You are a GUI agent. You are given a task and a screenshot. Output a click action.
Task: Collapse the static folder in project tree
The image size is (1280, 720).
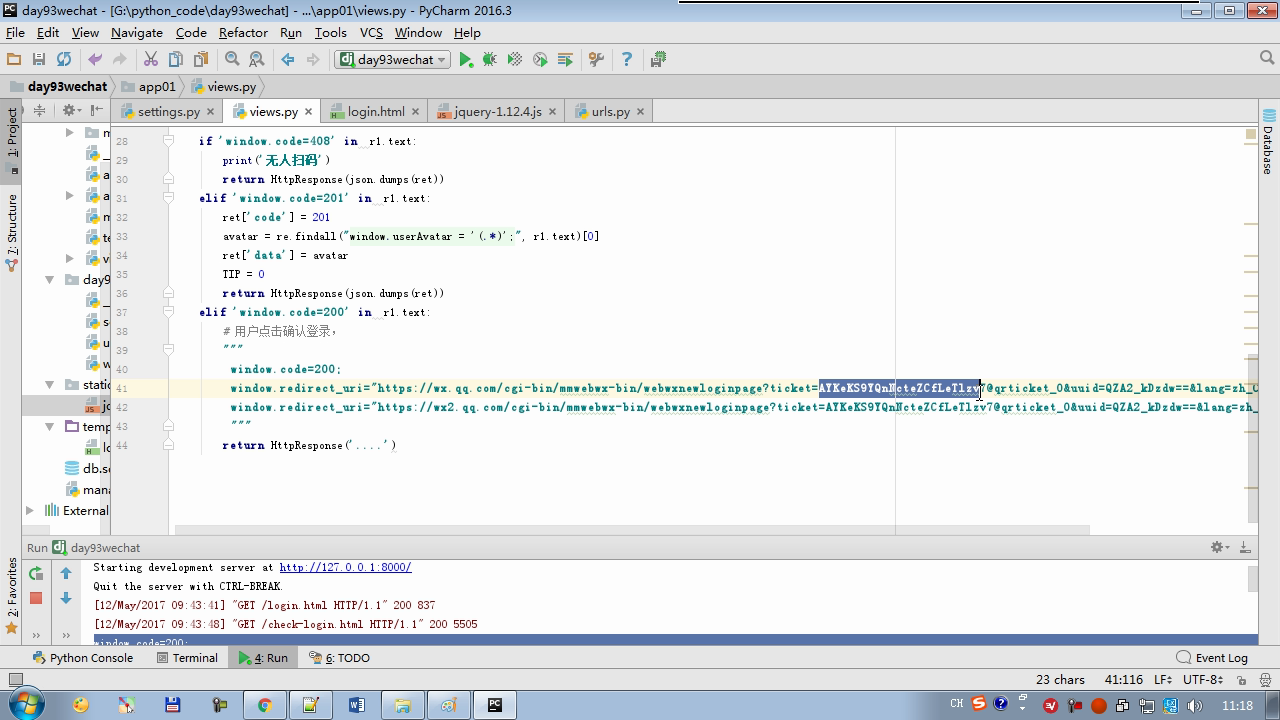49,384
